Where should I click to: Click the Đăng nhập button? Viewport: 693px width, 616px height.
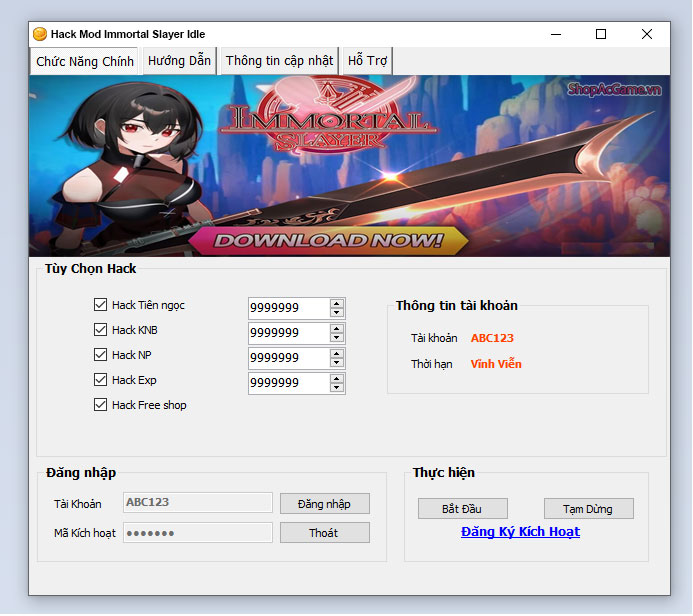point(324,504)
